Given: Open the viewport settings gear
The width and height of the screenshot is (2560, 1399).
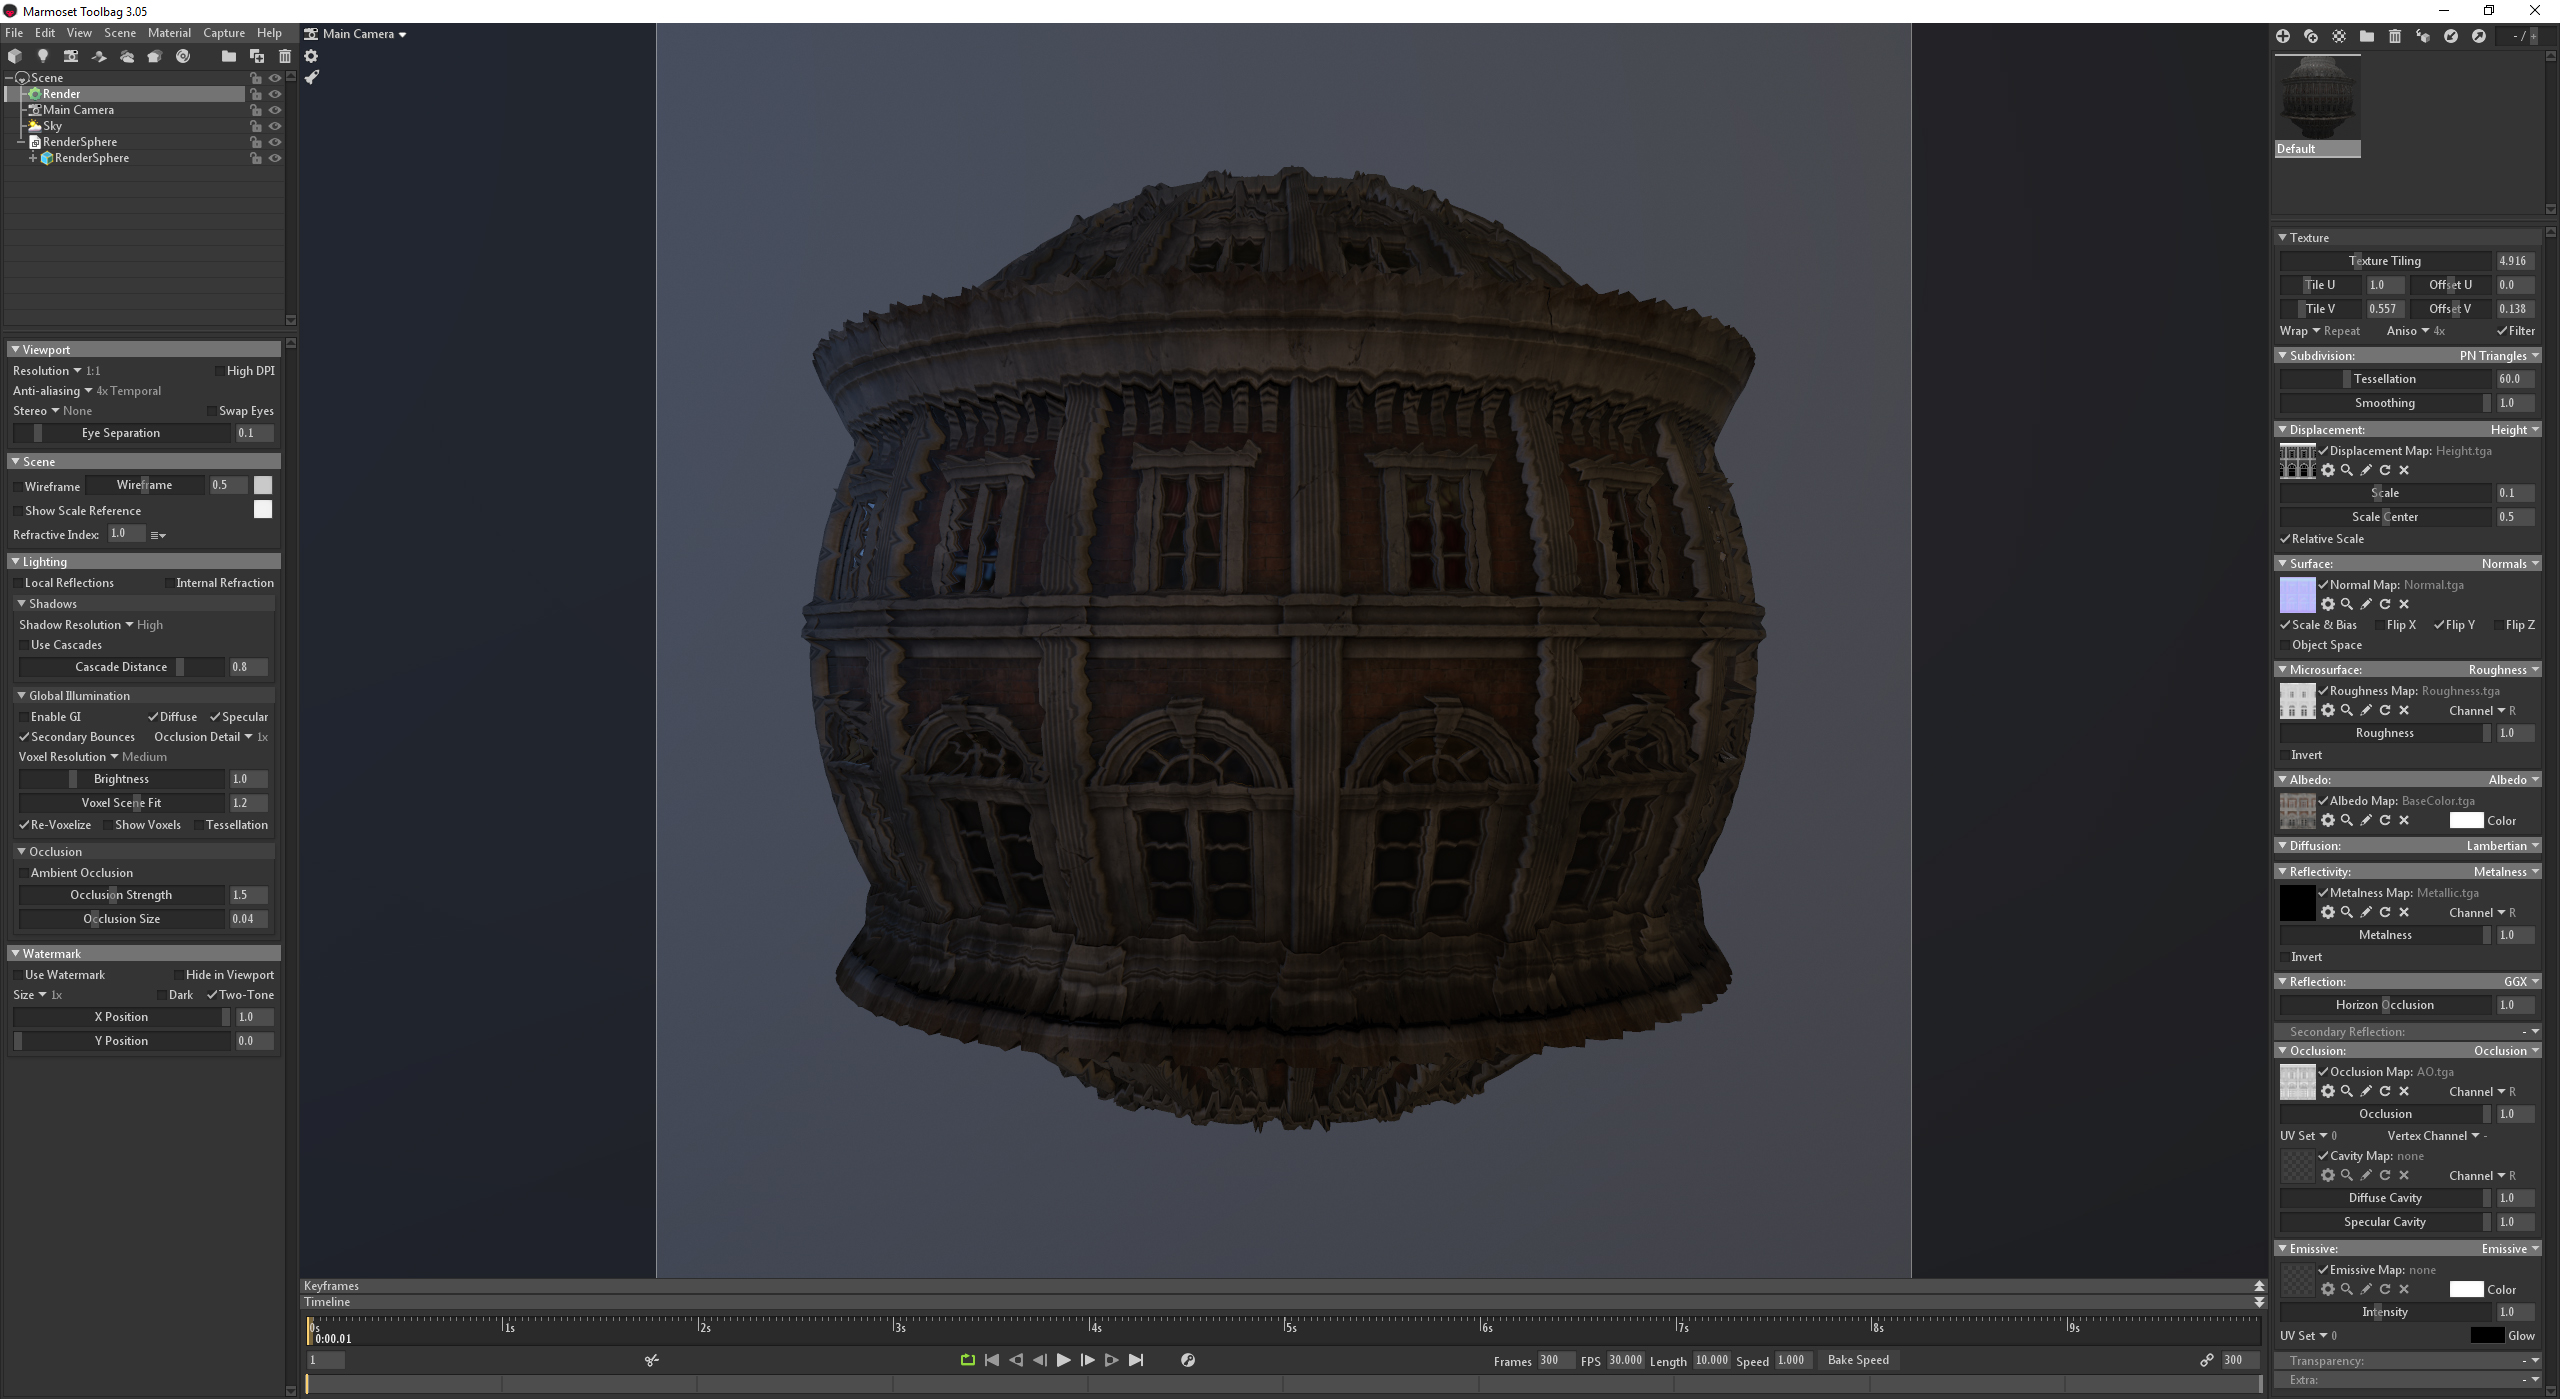Looking at the screenshot, I should 311,56.
